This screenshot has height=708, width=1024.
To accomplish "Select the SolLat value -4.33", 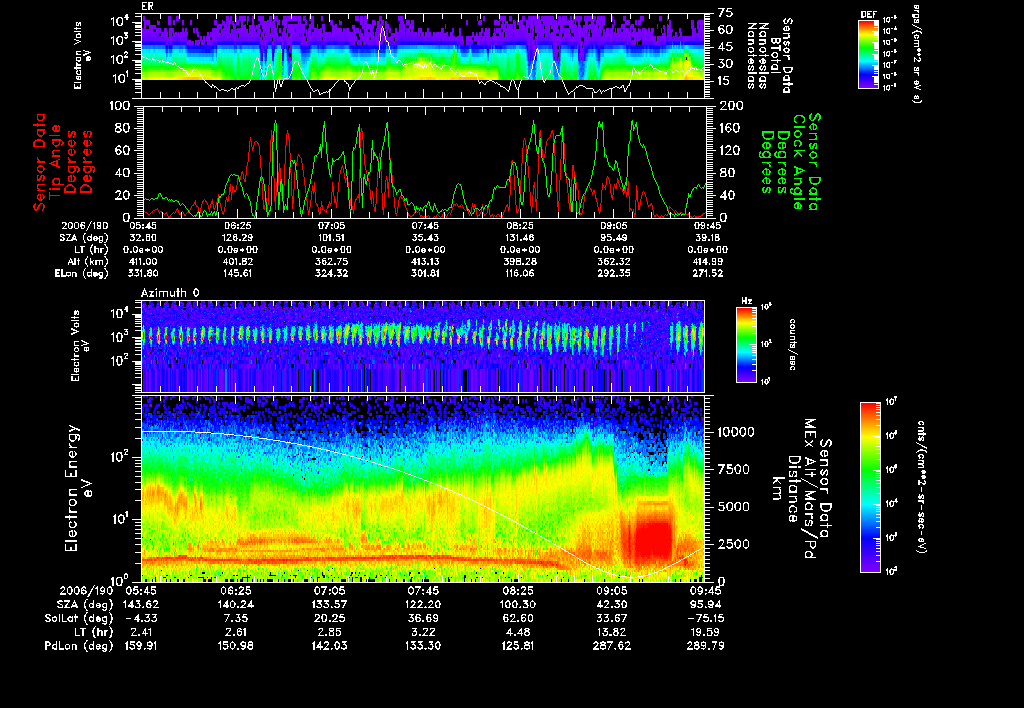I will coord(141,619).
